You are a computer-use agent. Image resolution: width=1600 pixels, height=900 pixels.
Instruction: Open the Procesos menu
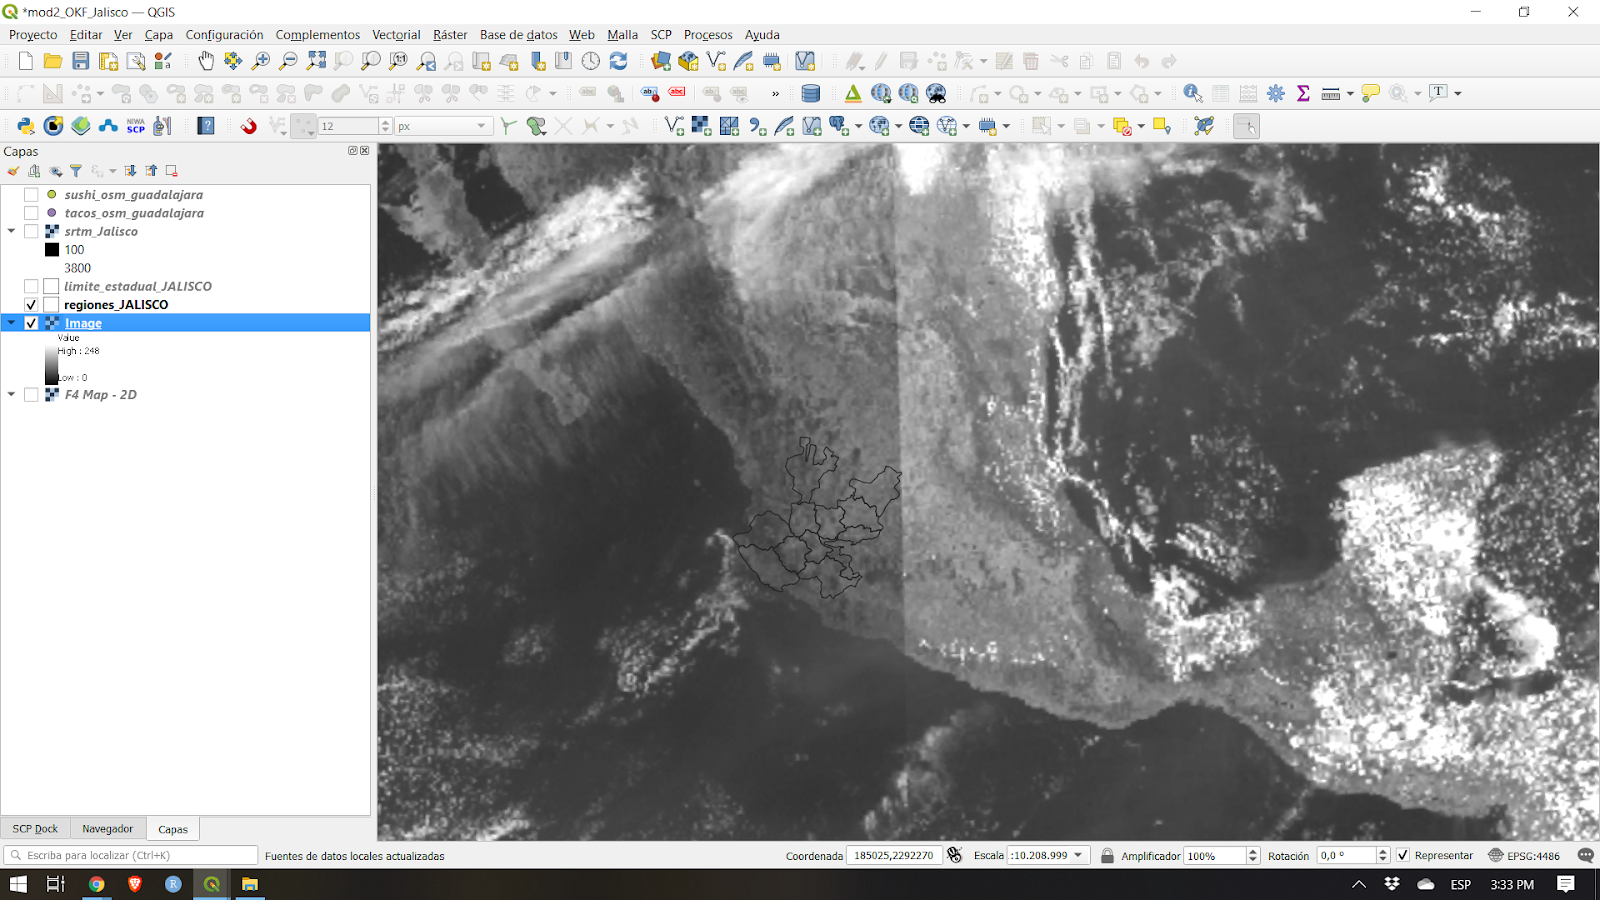click(708, 34)
